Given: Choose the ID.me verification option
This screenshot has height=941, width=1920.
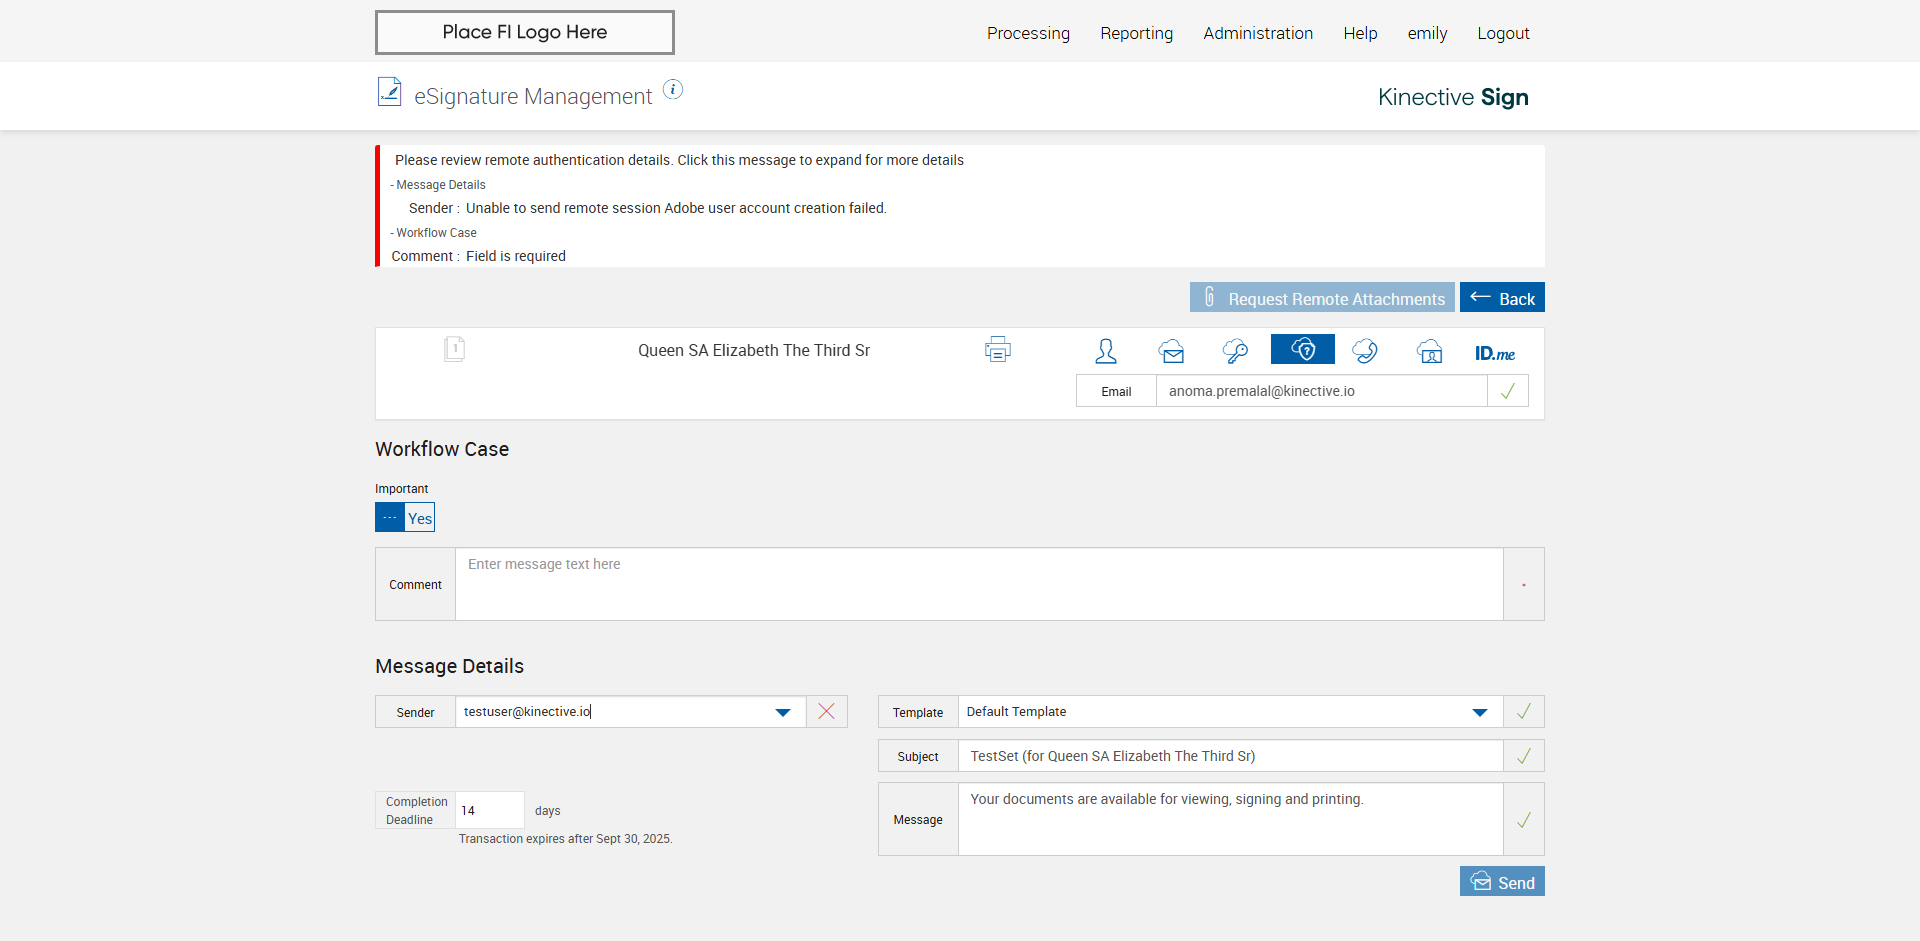Looking at the screenshot, I should click(x=1494, y=353).
